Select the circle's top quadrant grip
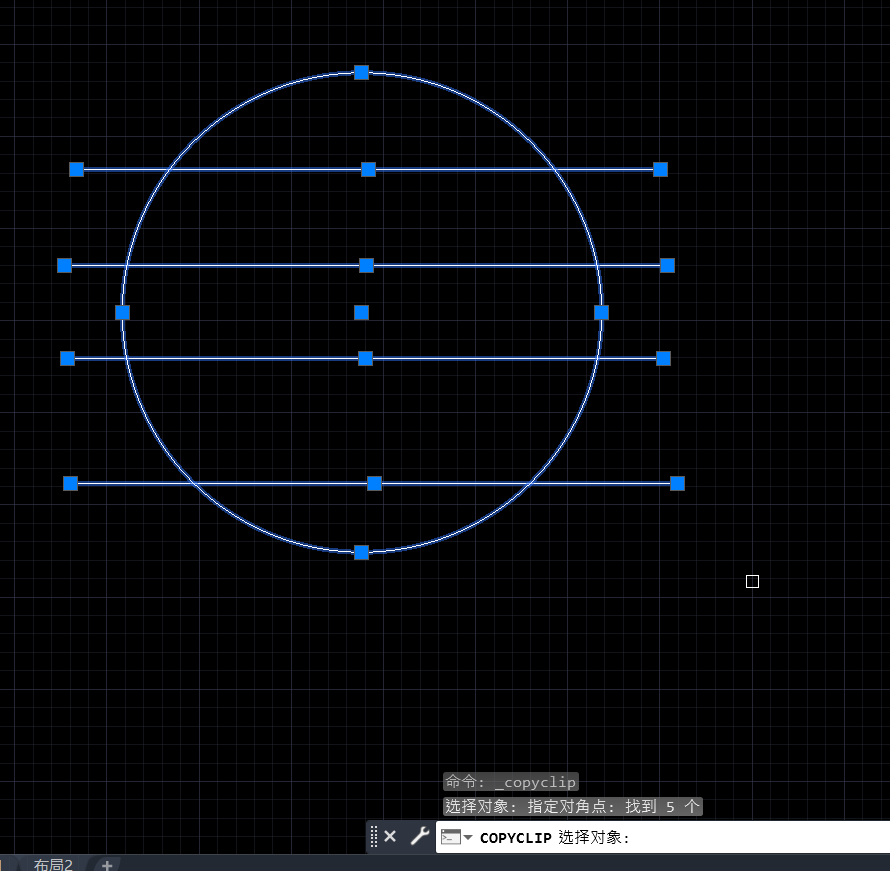 point(362,72)
